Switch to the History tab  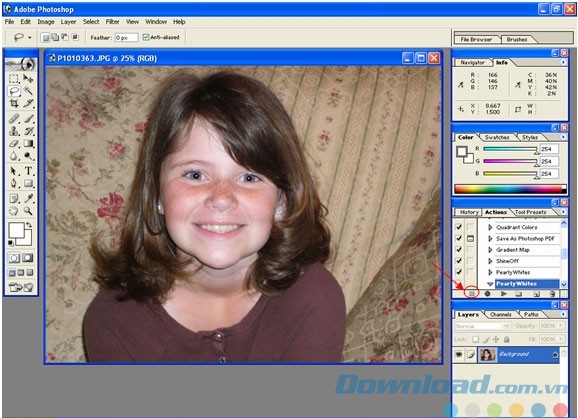pyautogui.click(x=469, y=212)
